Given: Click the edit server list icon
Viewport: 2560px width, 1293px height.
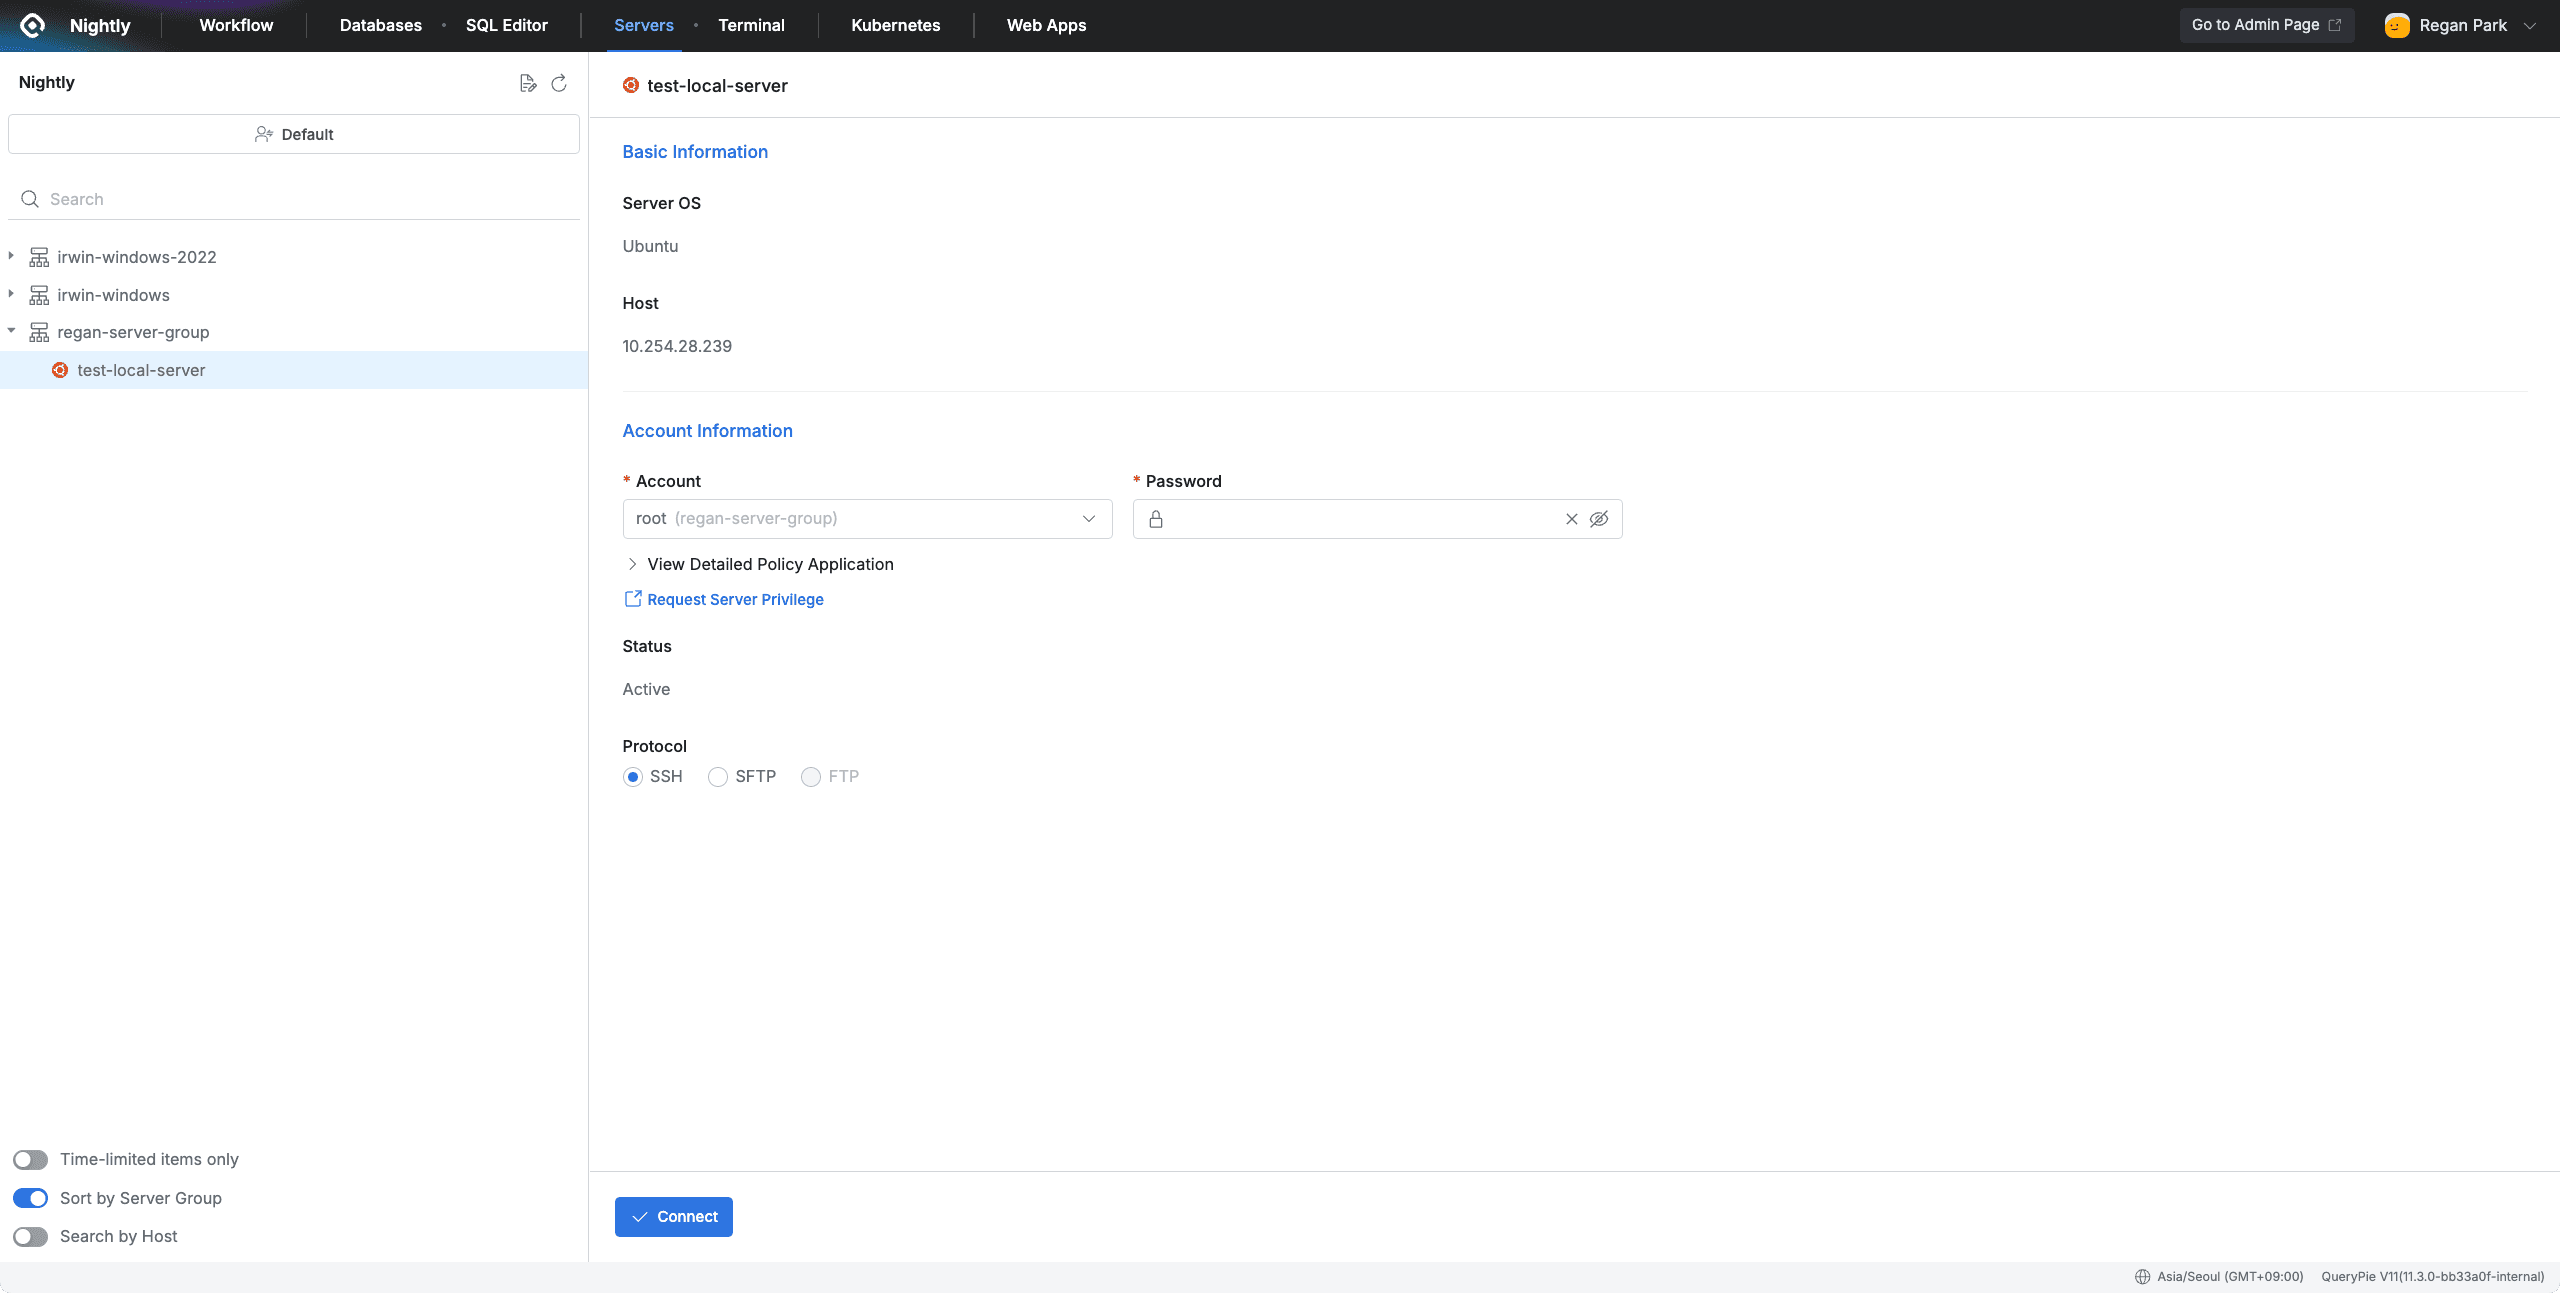Looking at the screenshot, I should coord(528,83).
